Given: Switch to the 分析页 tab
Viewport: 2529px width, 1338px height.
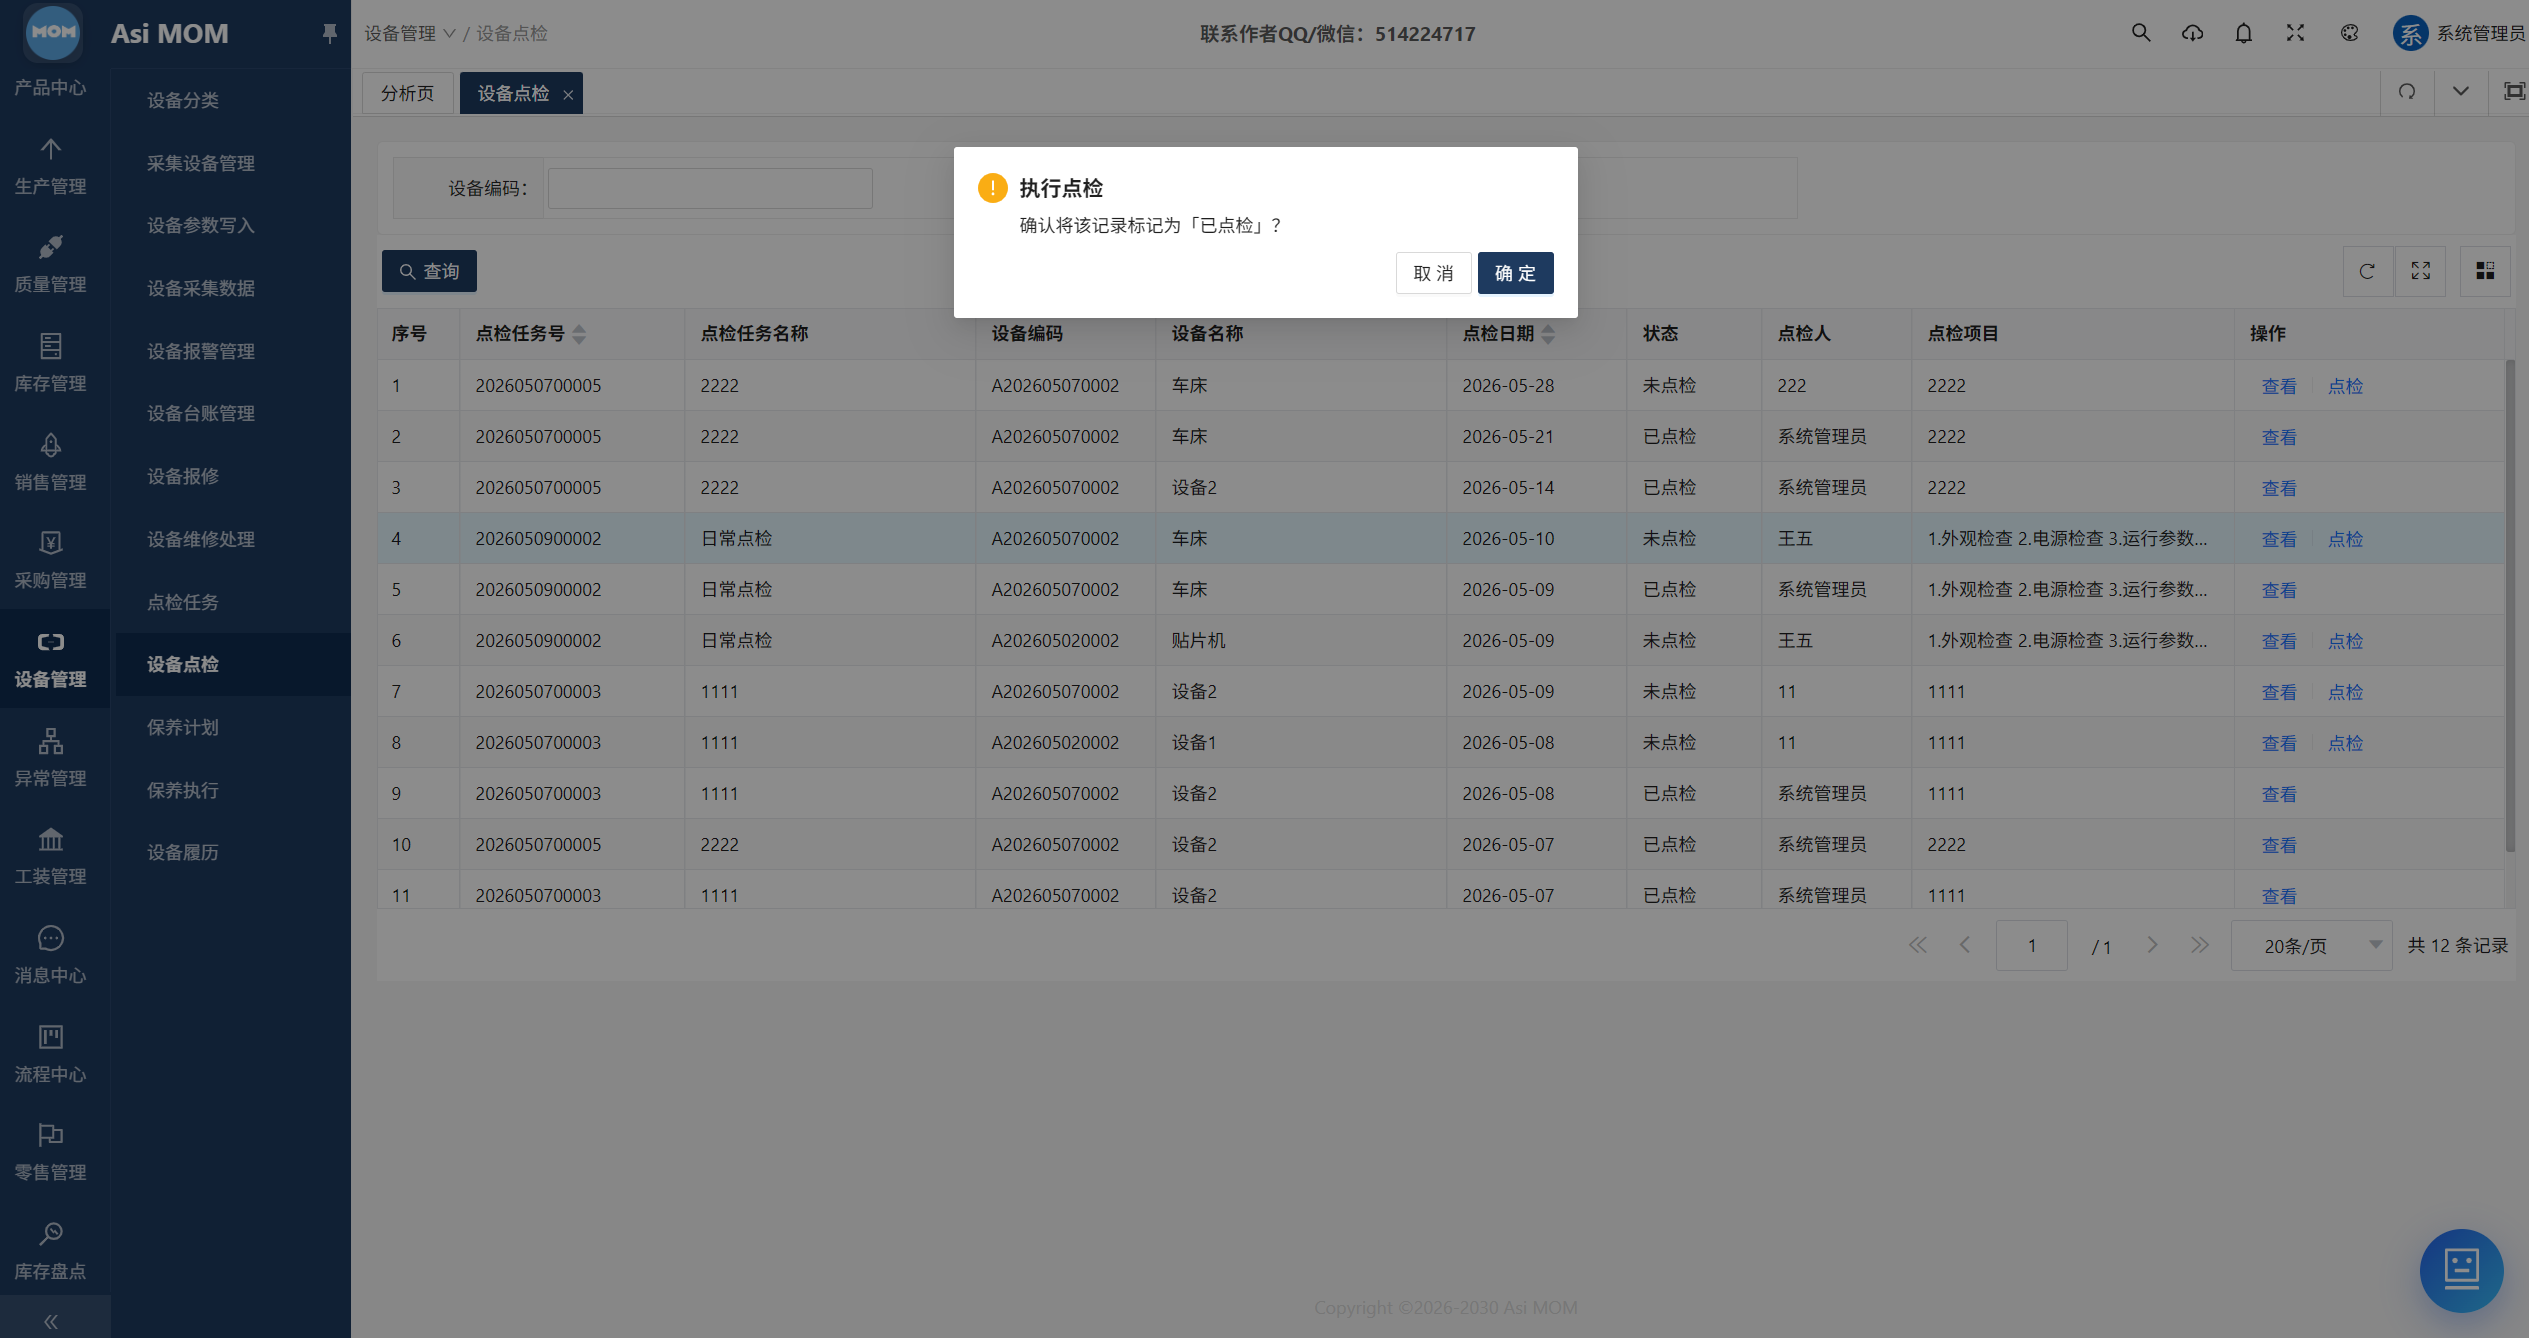Looking at the screenshot, I should point(407,93).
